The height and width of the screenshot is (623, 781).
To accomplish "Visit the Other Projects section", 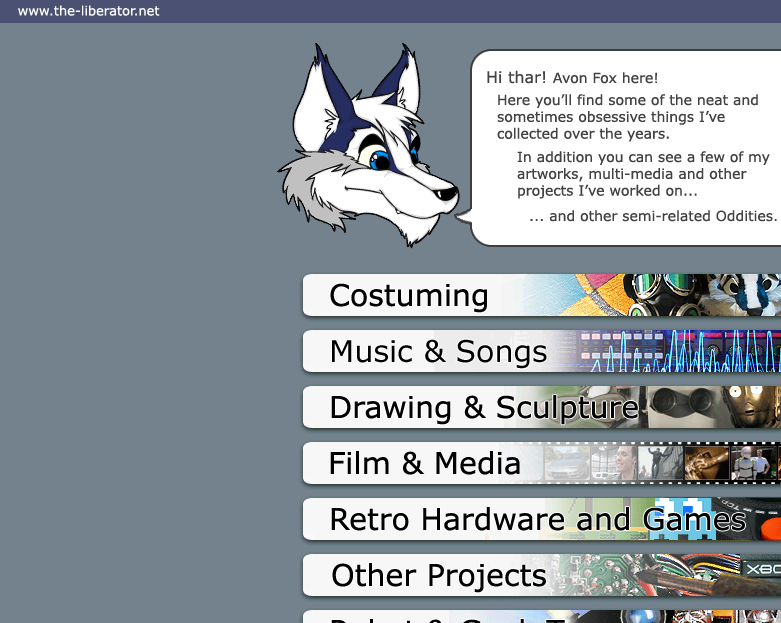I will pos(438,576).
